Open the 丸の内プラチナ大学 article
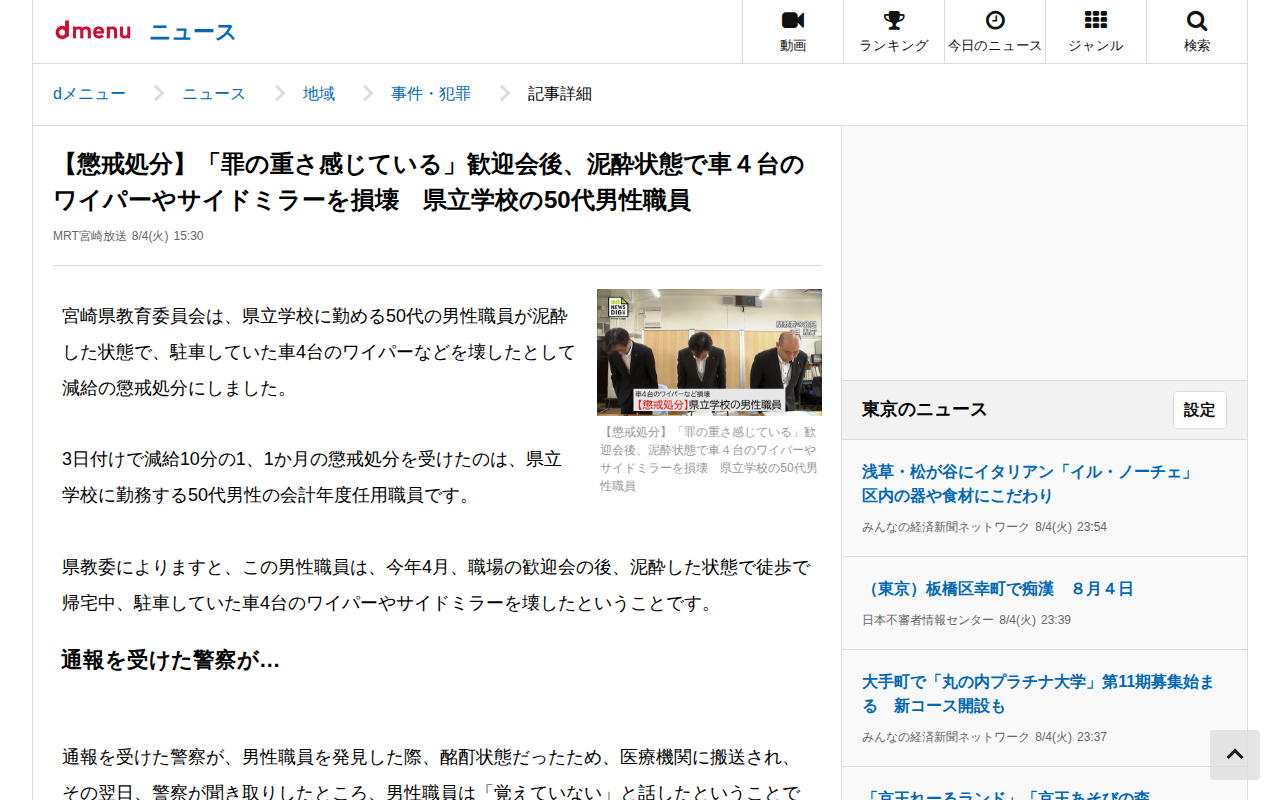The width and height of the screenshot is (1280, 800). 1038,694
